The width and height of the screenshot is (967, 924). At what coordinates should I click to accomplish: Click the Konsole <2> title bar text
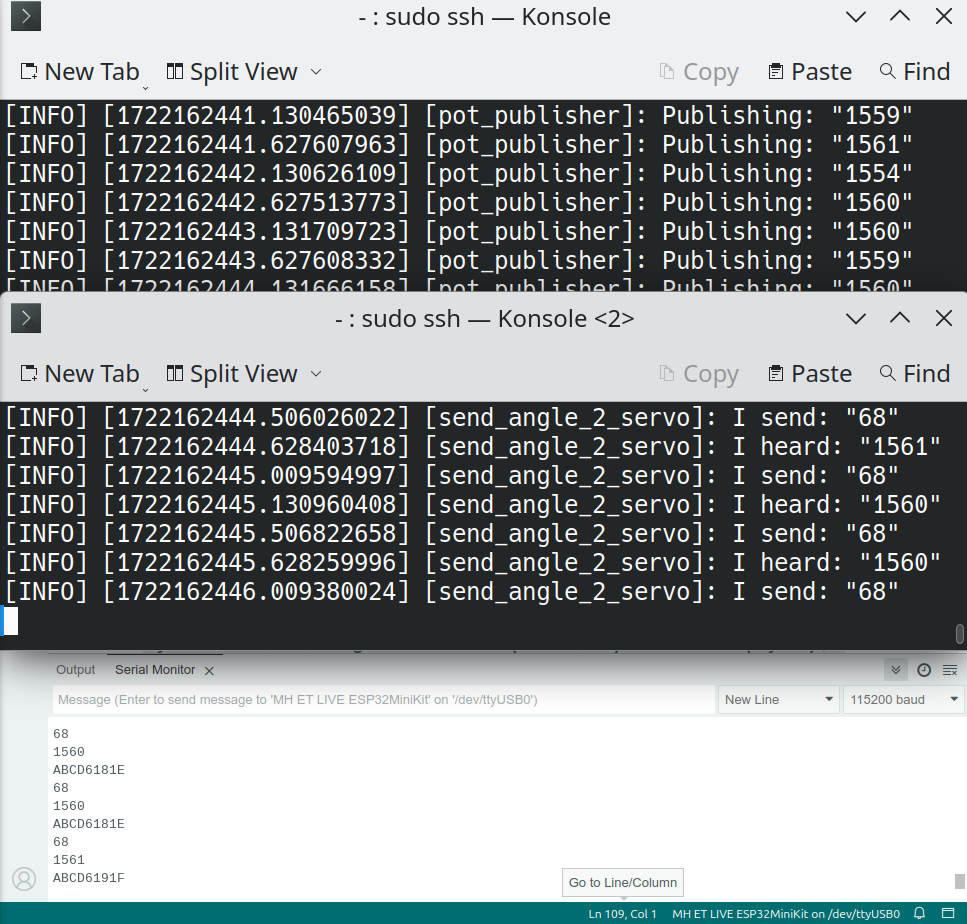[x=484, y=318]
